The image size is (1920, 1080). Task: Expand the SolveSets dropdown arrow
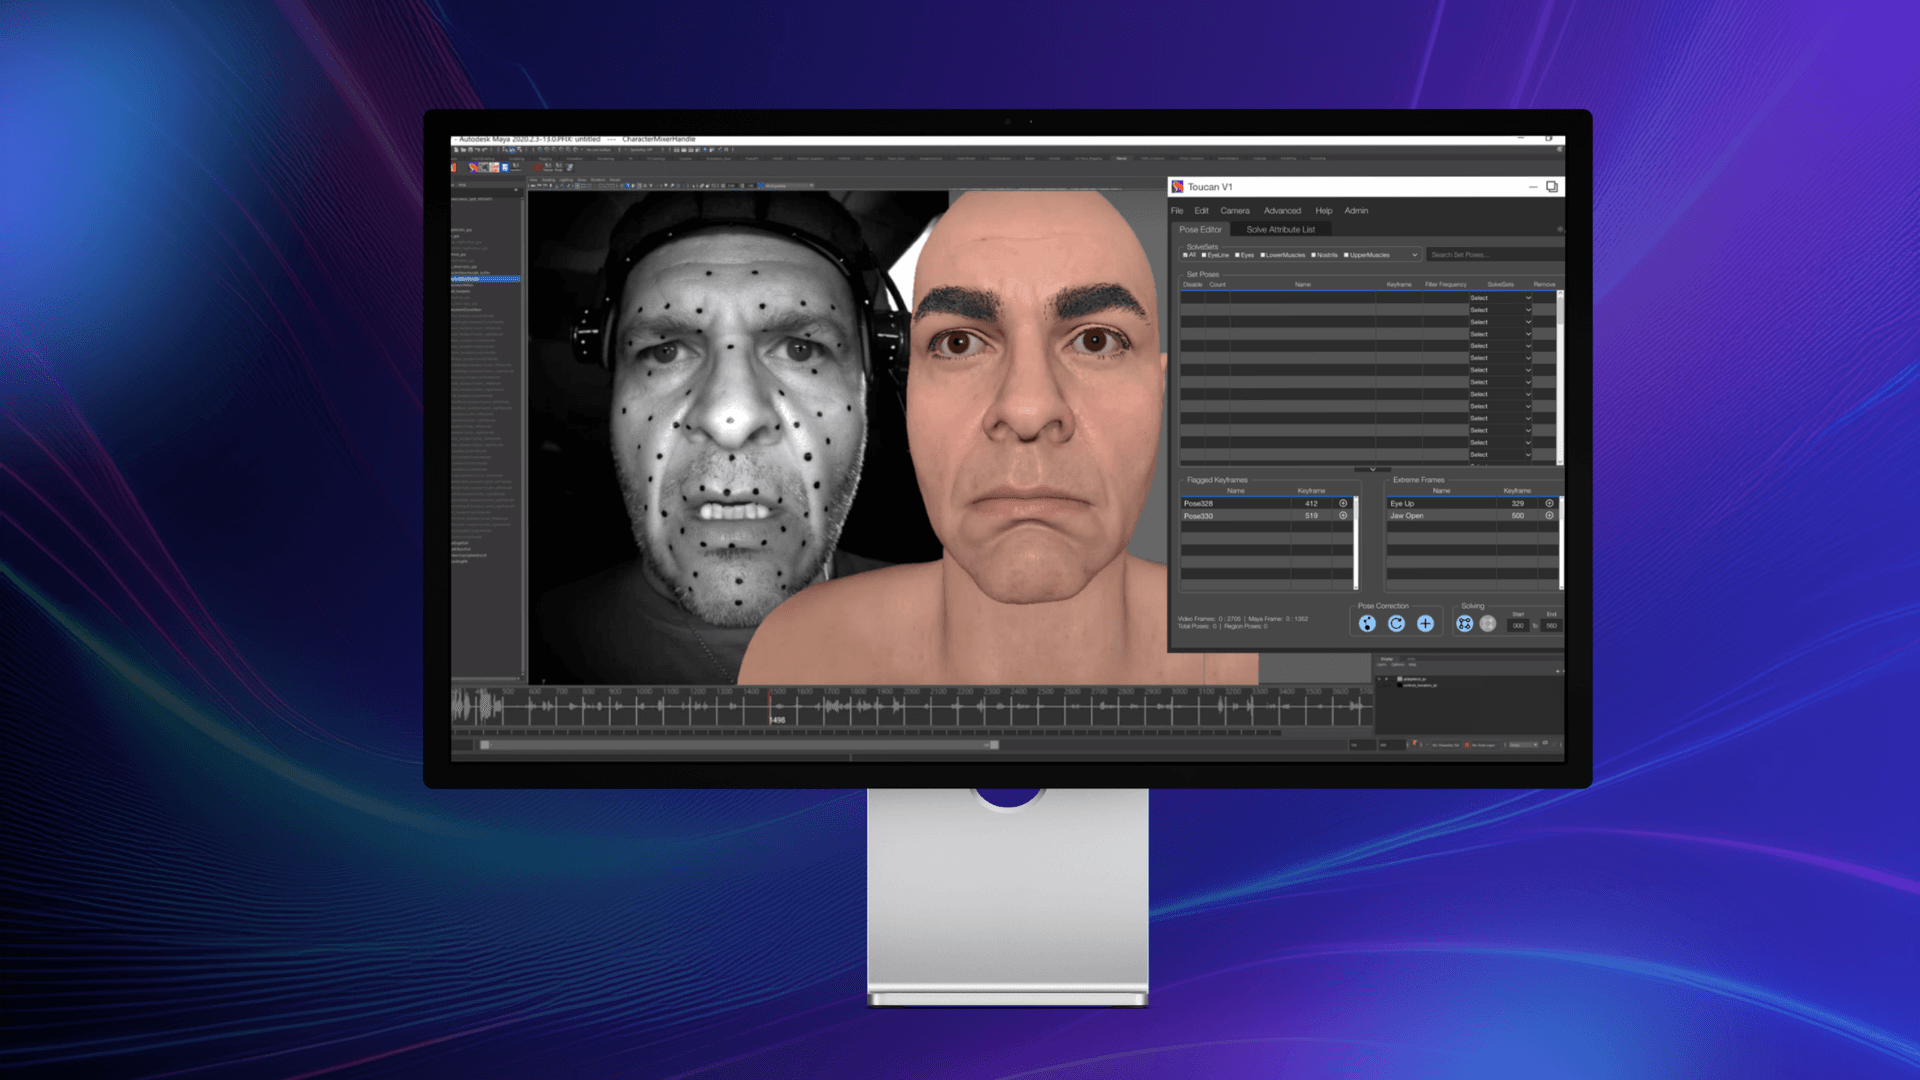click(1414, 255)
